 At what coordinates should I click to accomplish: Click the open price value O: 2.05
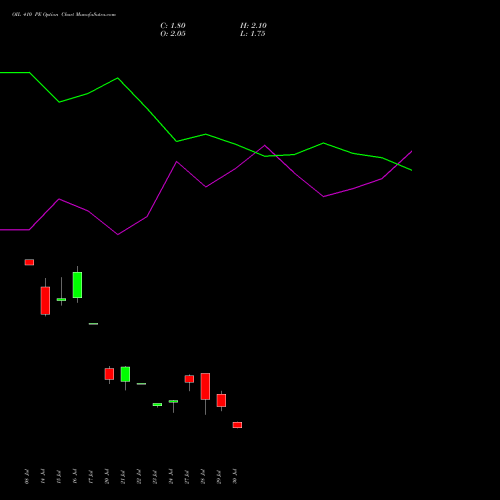173,34
